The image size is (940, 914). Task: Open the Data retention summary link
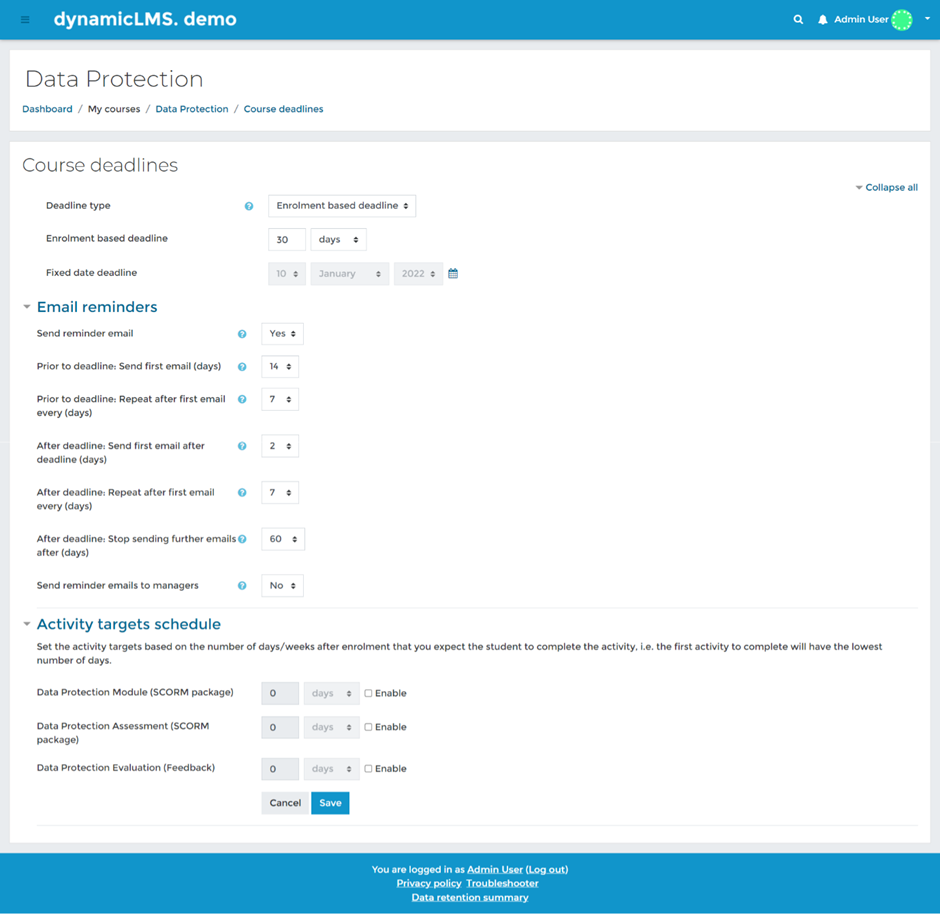(470, 898)
